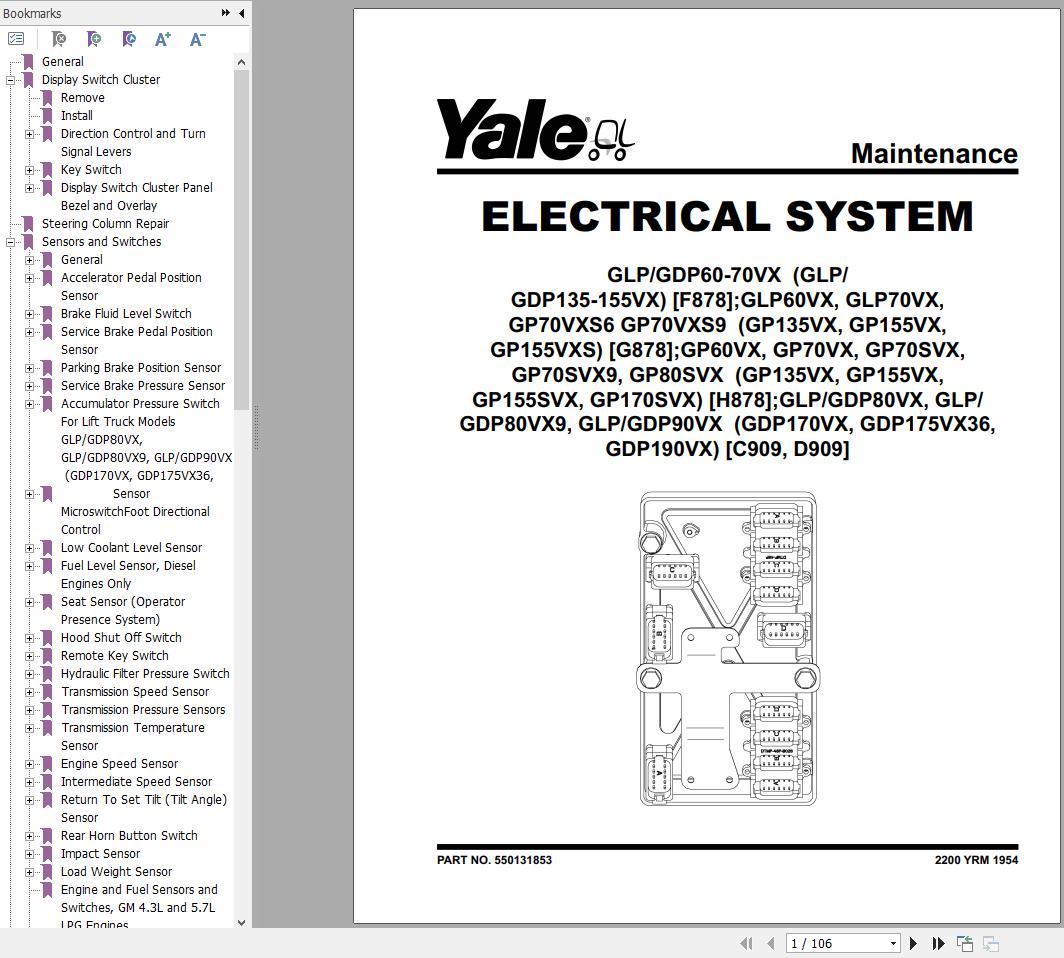
Task: Click bookmark icon beside Low Coolant Level Sensor
Action: (x=47, y=548)
